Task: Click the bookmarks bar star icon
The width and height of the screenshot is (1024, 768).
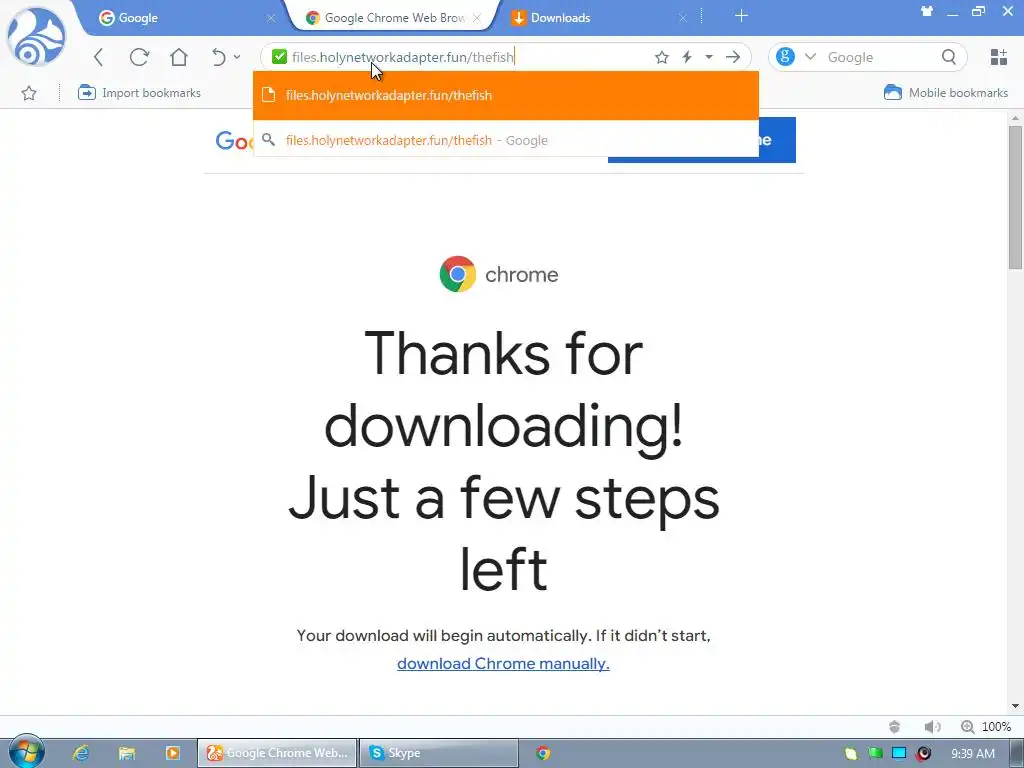Action: tap(29, 93)
